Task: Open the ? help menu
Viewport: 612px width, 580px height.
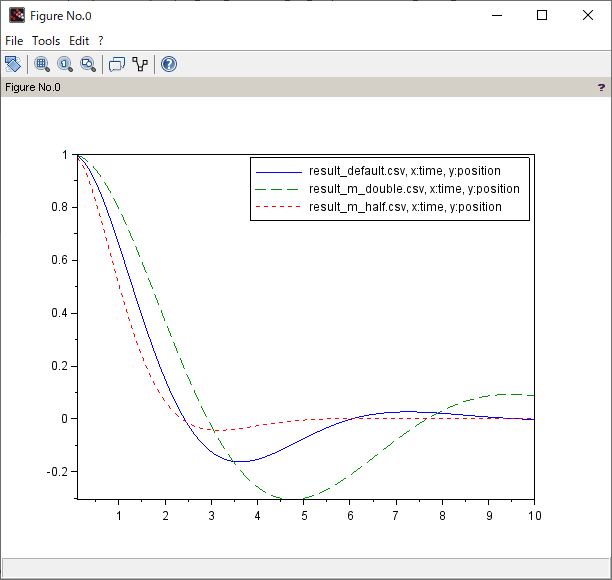Action: 101,41
